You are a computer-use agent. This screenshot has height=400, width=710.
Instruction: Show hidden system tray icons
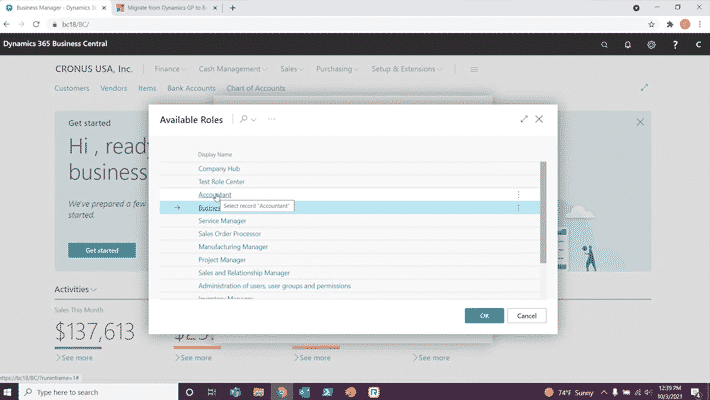click(x=604, y=392)
